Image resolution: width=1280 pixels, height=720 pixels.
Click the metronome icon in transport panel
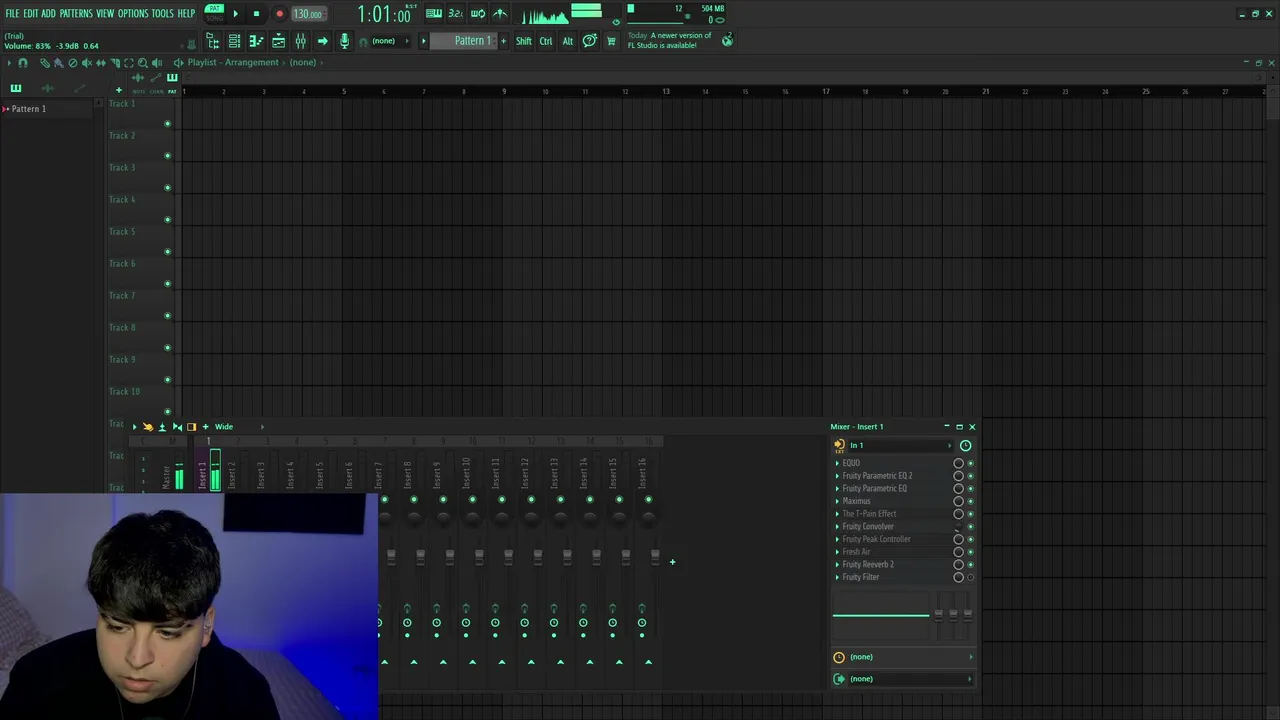coord(500,13)
